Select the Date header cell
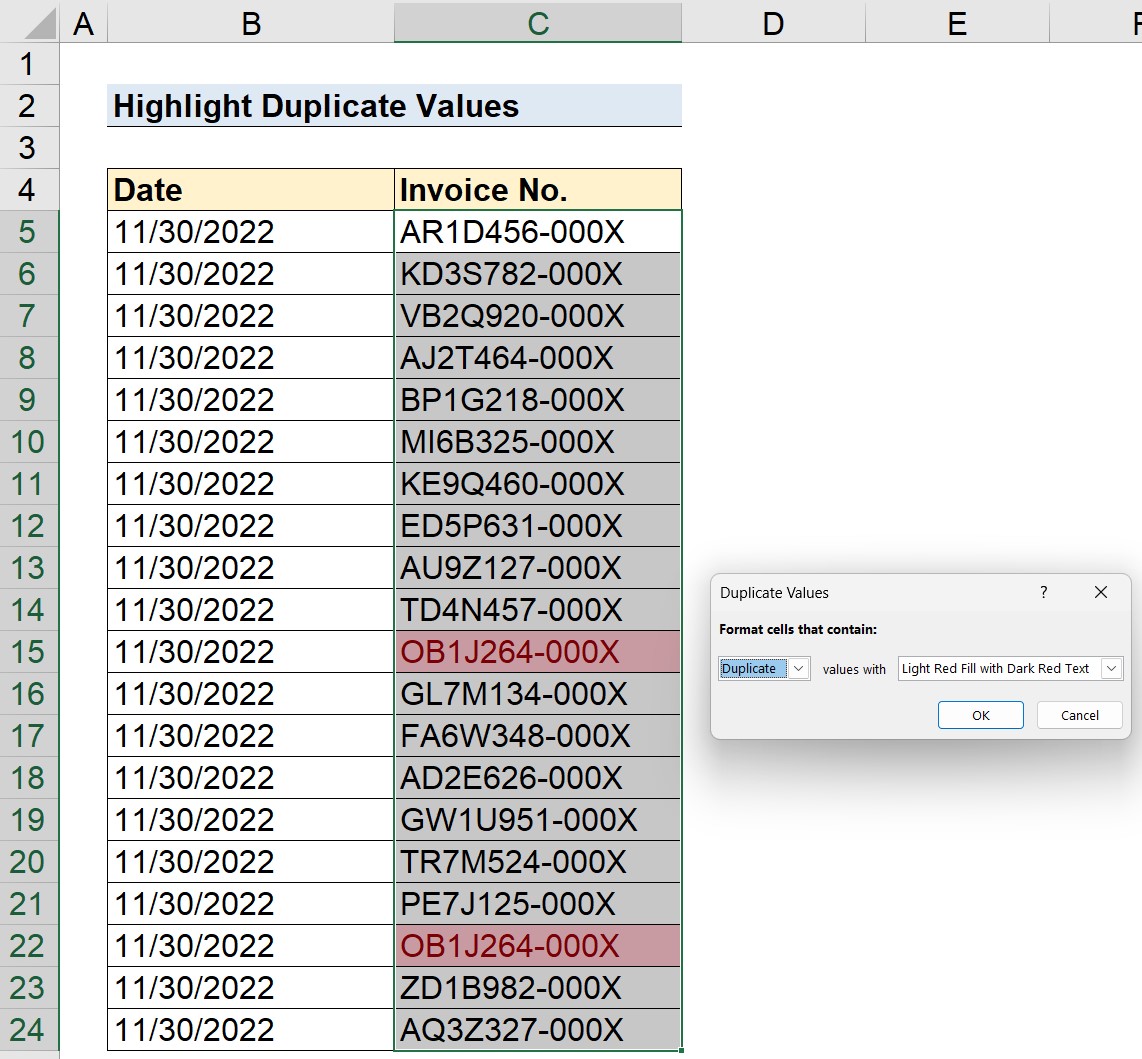Image resolution: width=1142 pixels, height=1059 pixels. click(250, 189)
